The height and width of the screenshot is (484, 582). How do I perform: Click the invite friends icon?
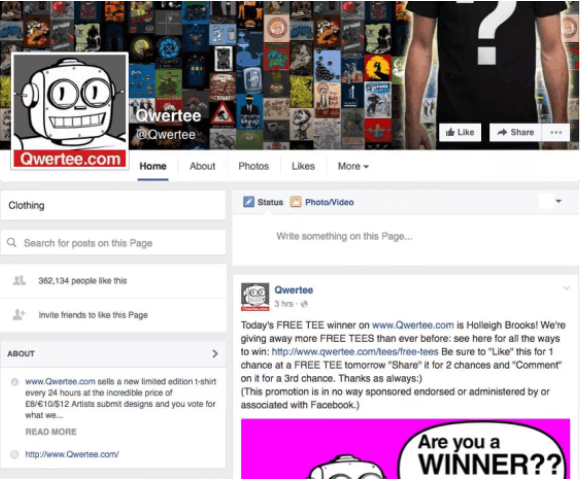pyautogui.click(x=19, y=315)
